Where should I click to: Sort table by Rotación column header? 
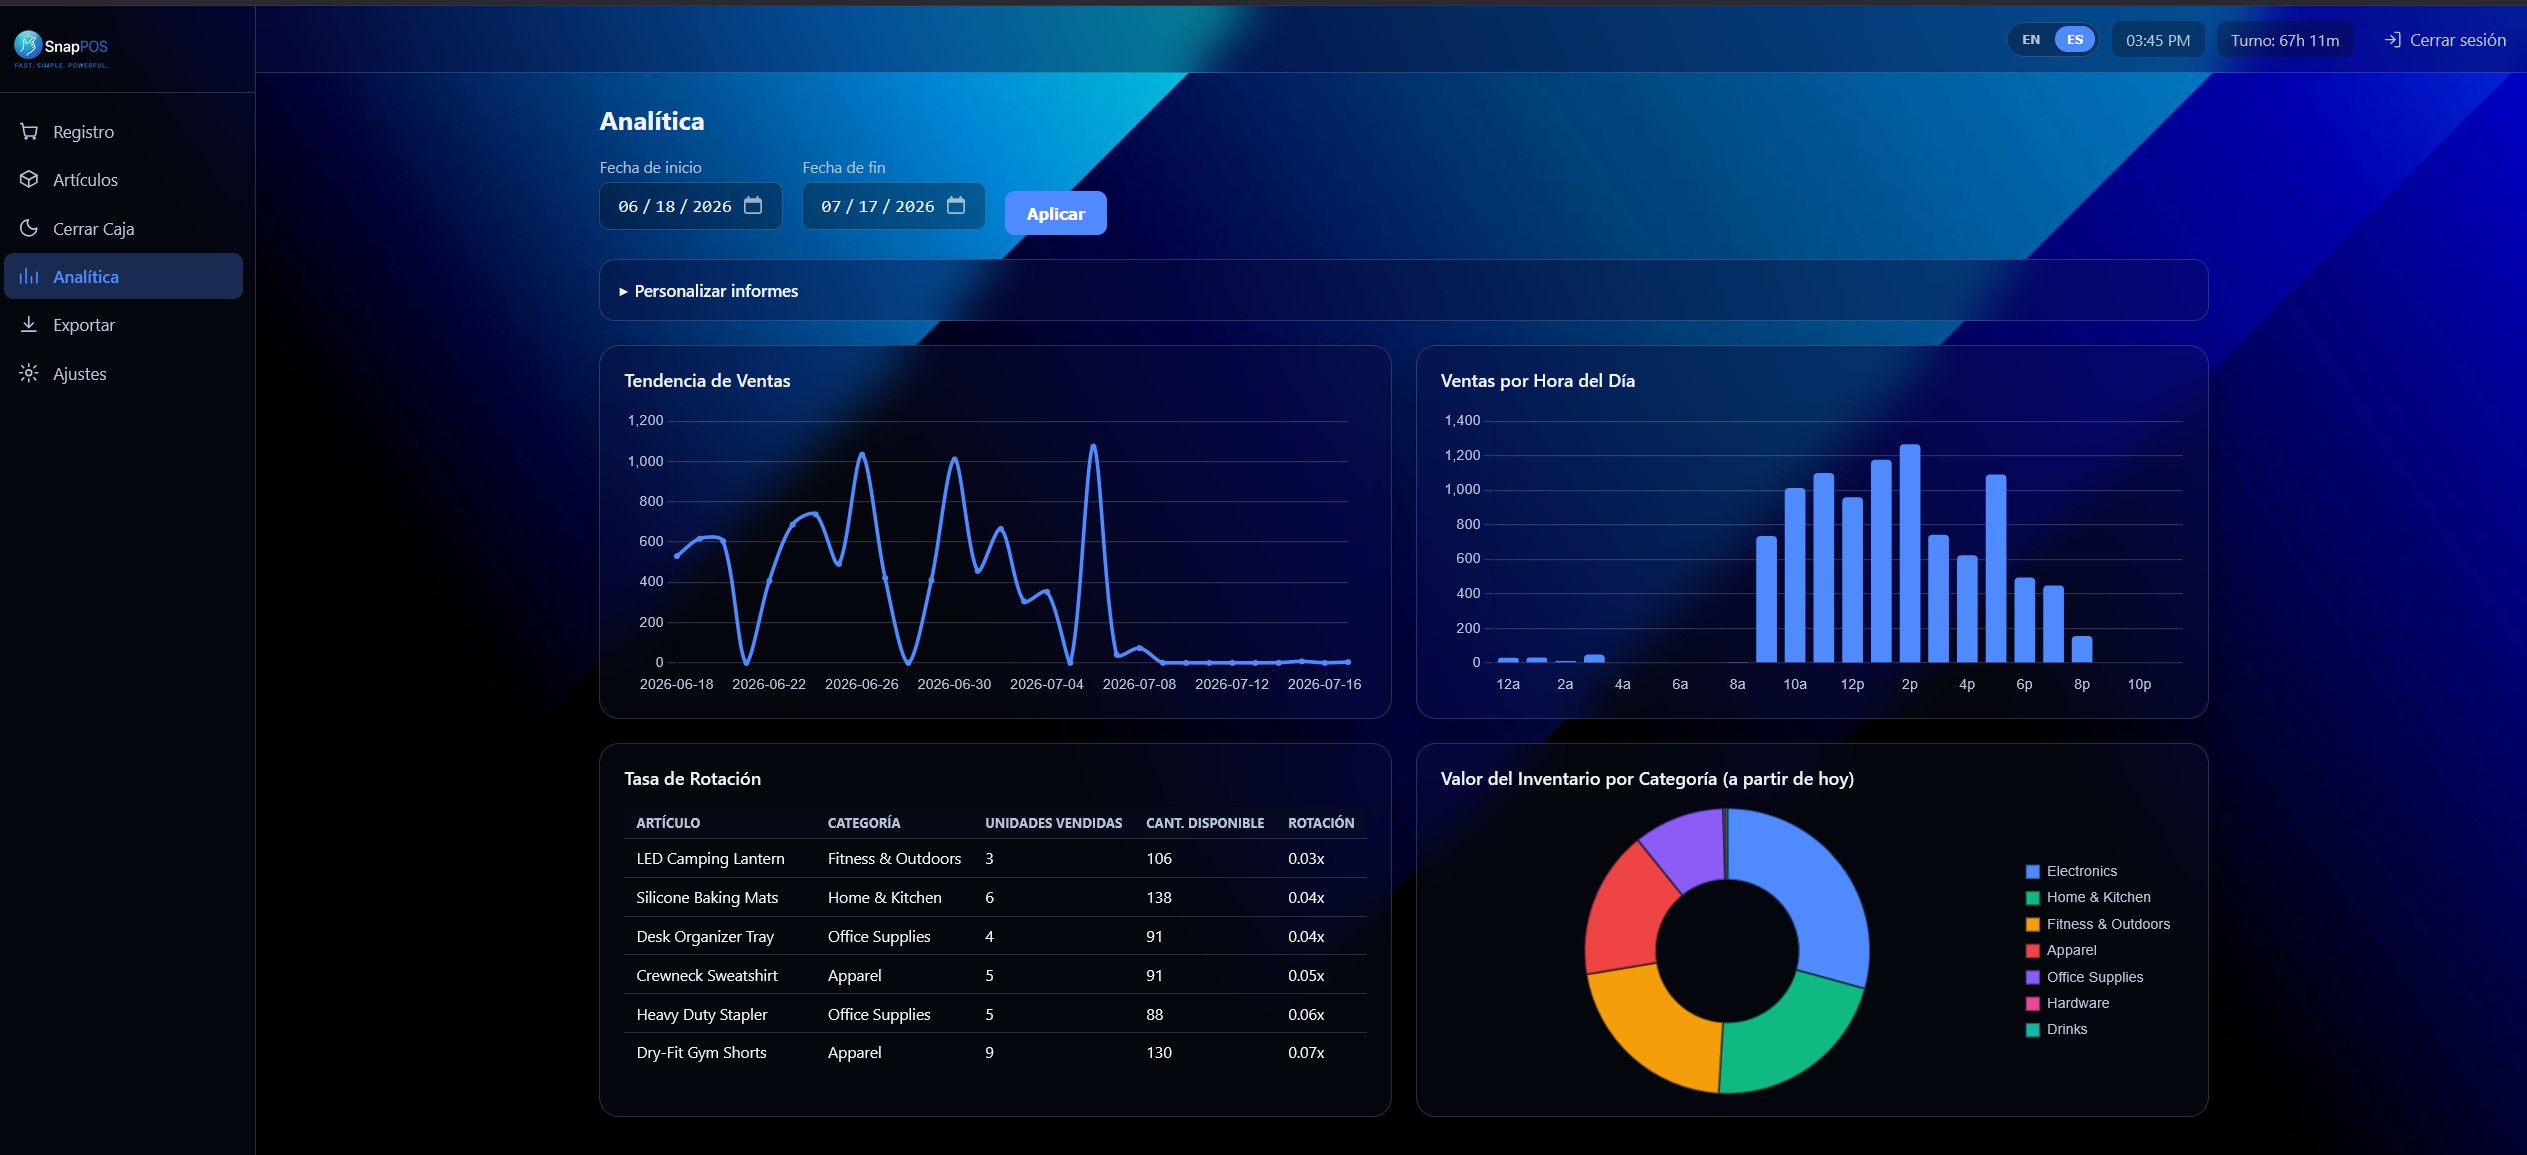coord(1320,822)
